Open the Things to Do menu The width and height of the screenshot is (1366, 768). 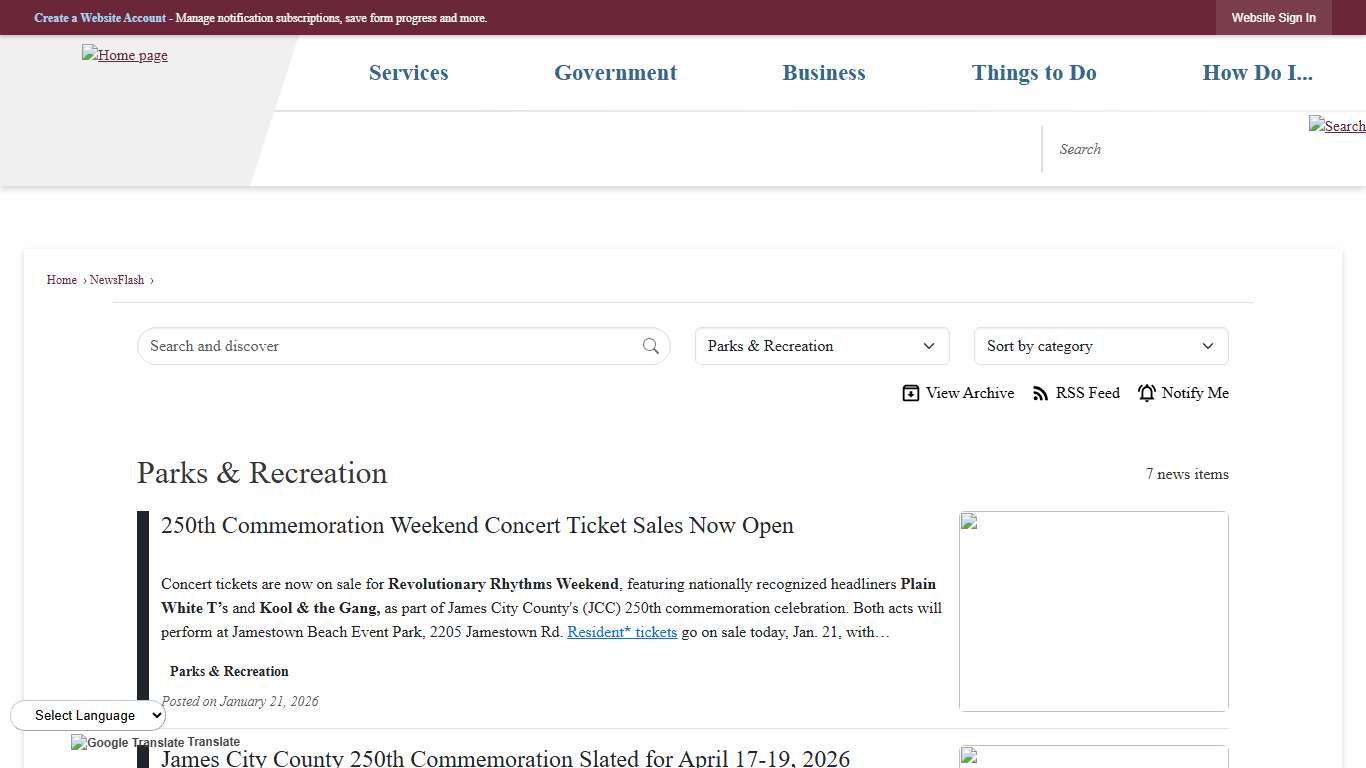click(x=1034, y=73)
